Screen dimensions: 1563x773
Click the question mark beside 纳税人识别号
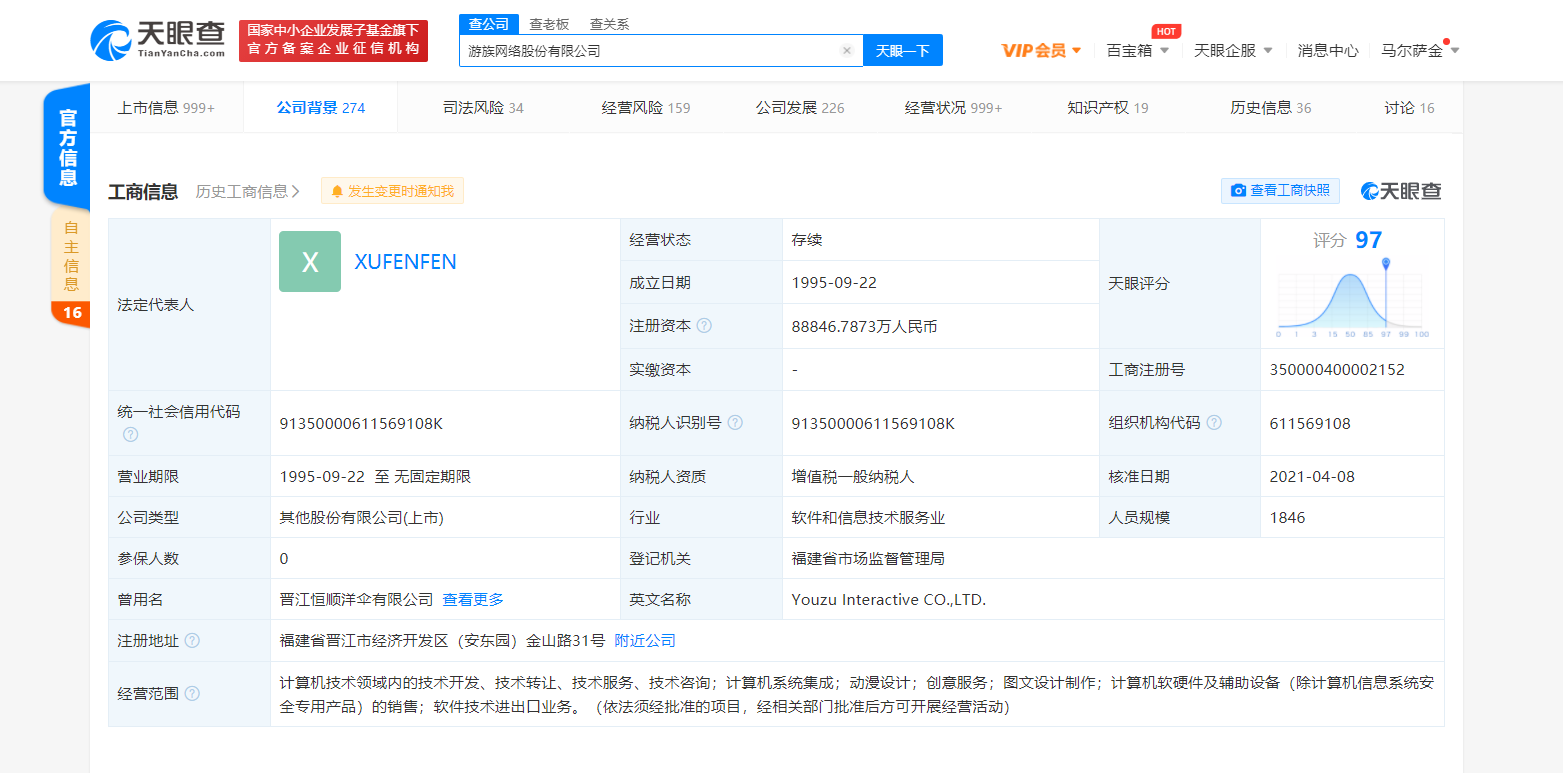735,422
